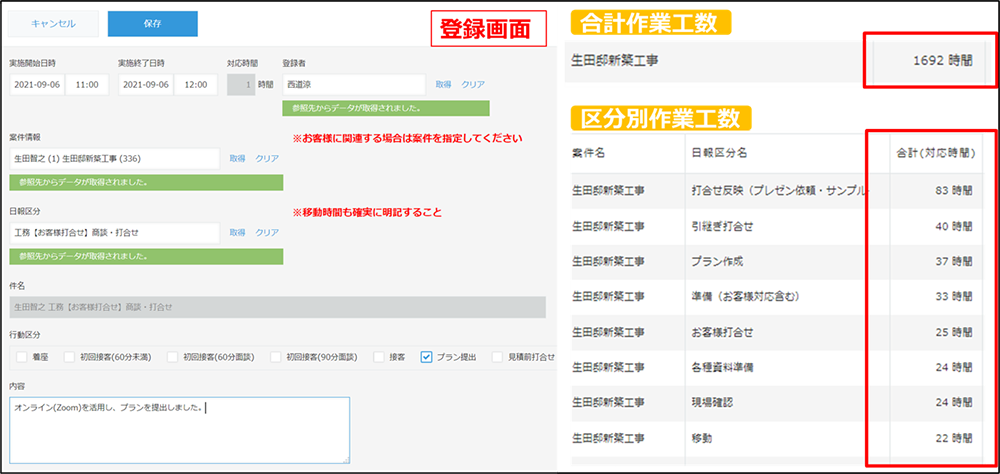Viewport: 1000px width, 474px height.
Task: Uncheck the プラン提出 checkbox
Action: click(427, 357)
